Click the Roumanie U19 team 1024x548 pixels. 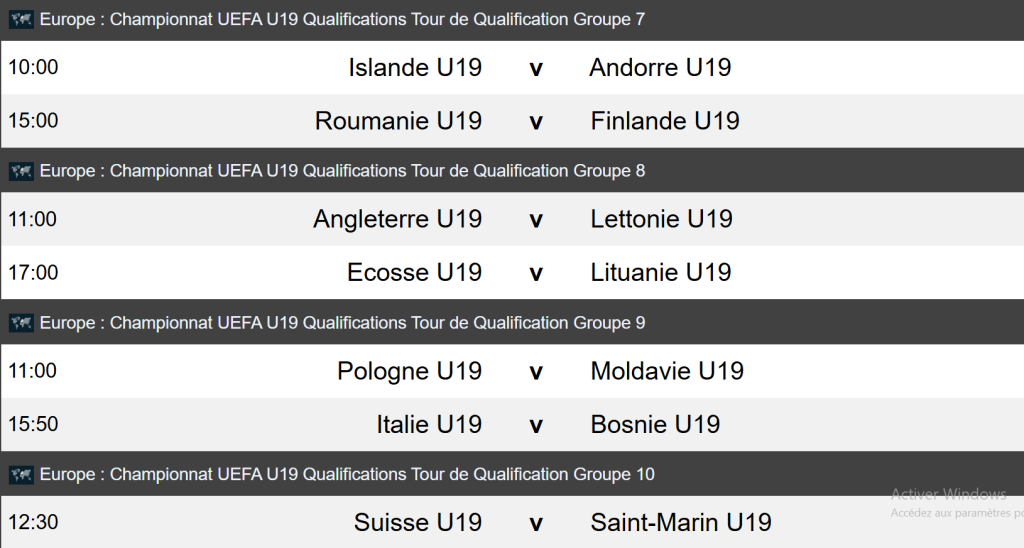(398, 121)
